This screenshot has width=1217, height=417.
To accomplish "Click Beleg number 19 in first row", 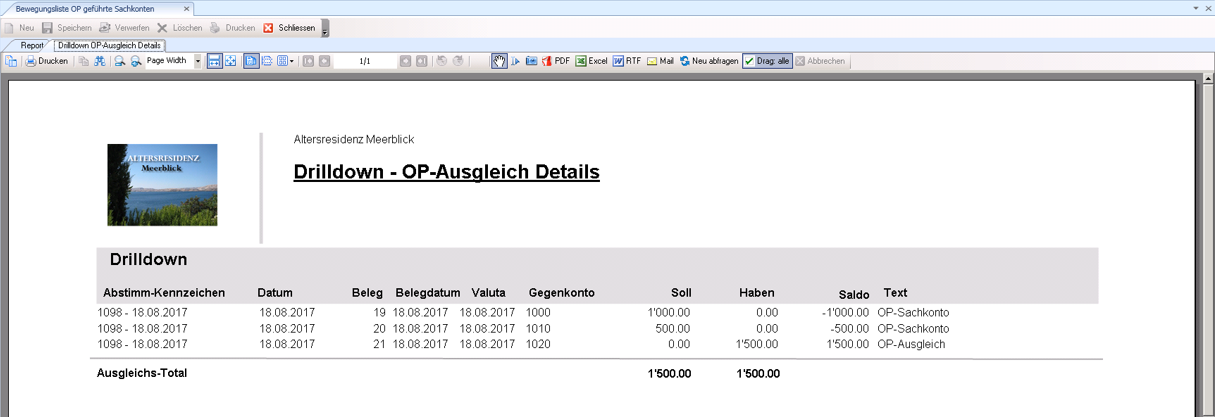I will click(x=378, y=313).
